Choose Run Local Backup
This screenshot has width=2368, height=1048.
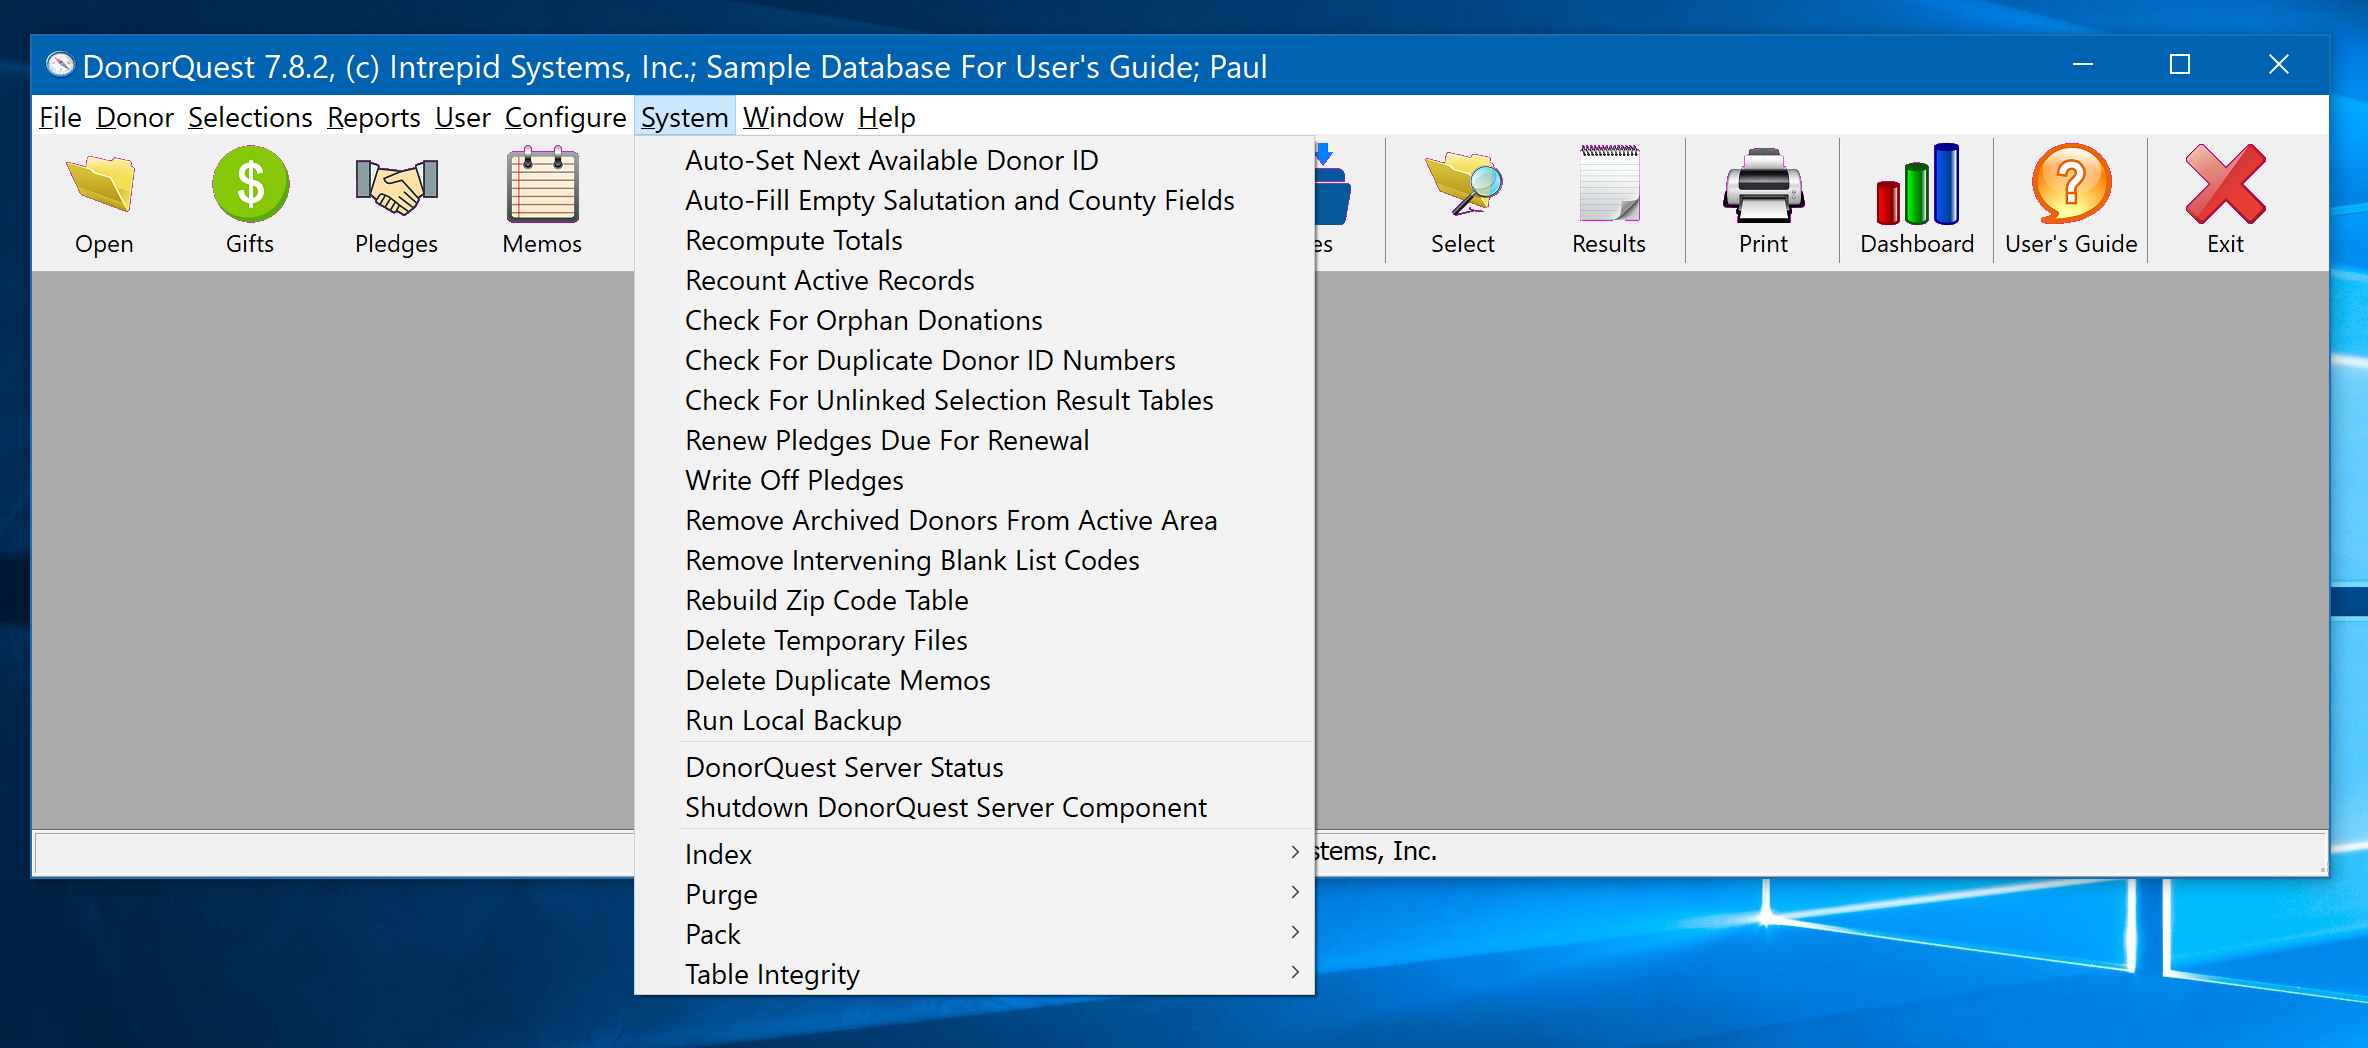click(x=974, y=720)
